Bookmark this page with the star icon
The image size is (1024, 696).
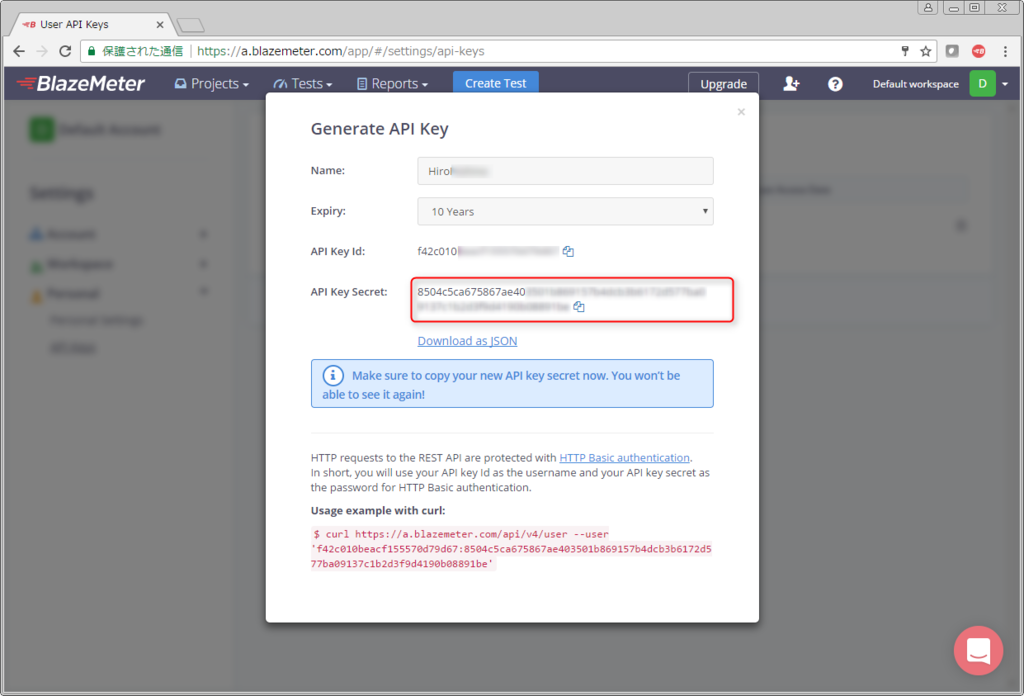925,51
